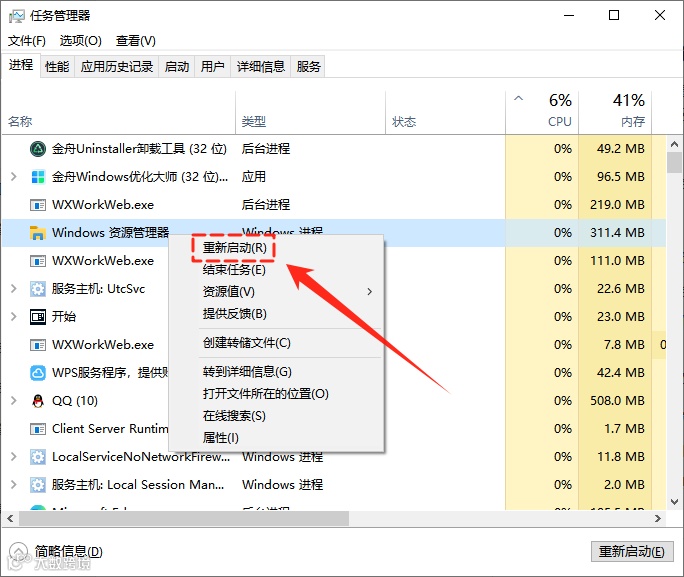
Task: Click the 508.0 MB memory value
Action: (617, 400)
